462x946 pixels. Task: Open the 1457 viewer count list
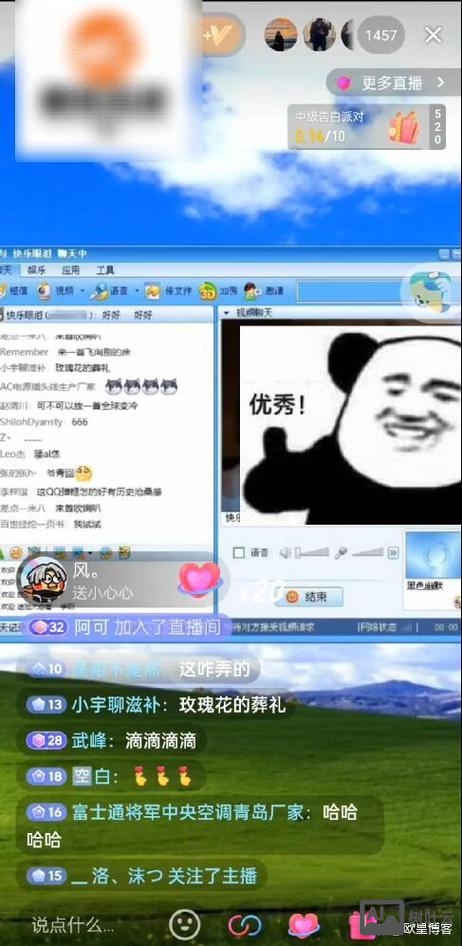coord(381,35)
